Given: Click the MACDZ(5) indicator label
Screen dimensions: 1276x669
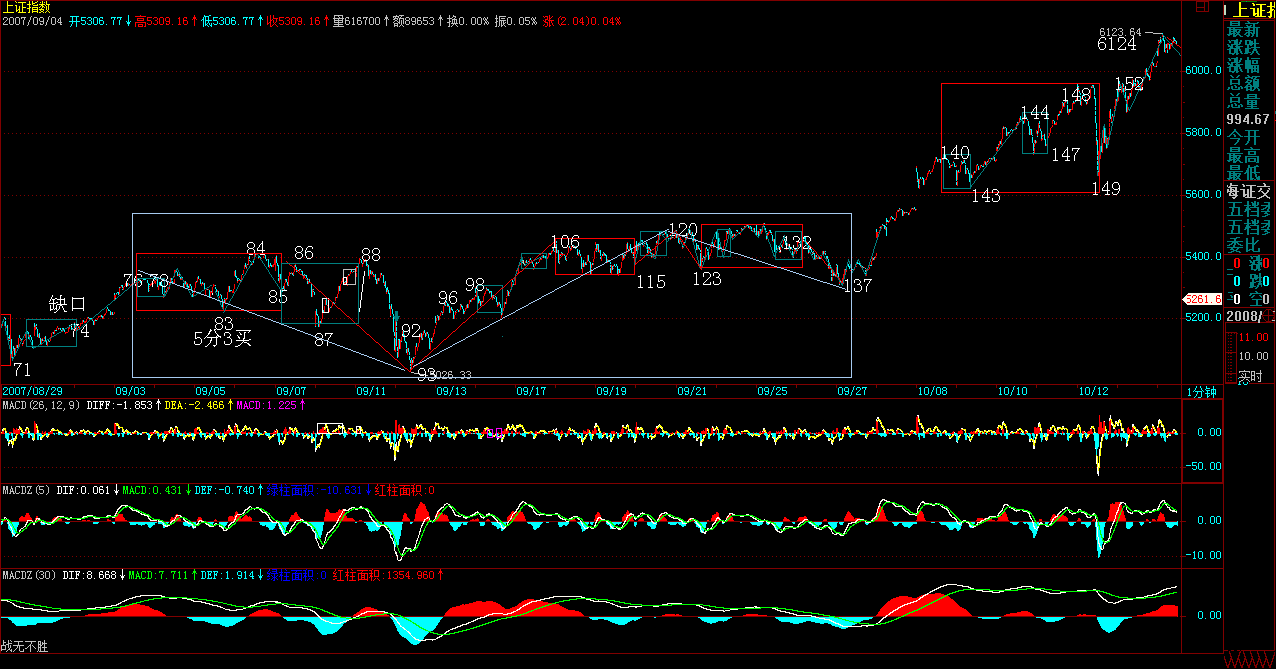Looking at the screenshot, I should point(28,490).
